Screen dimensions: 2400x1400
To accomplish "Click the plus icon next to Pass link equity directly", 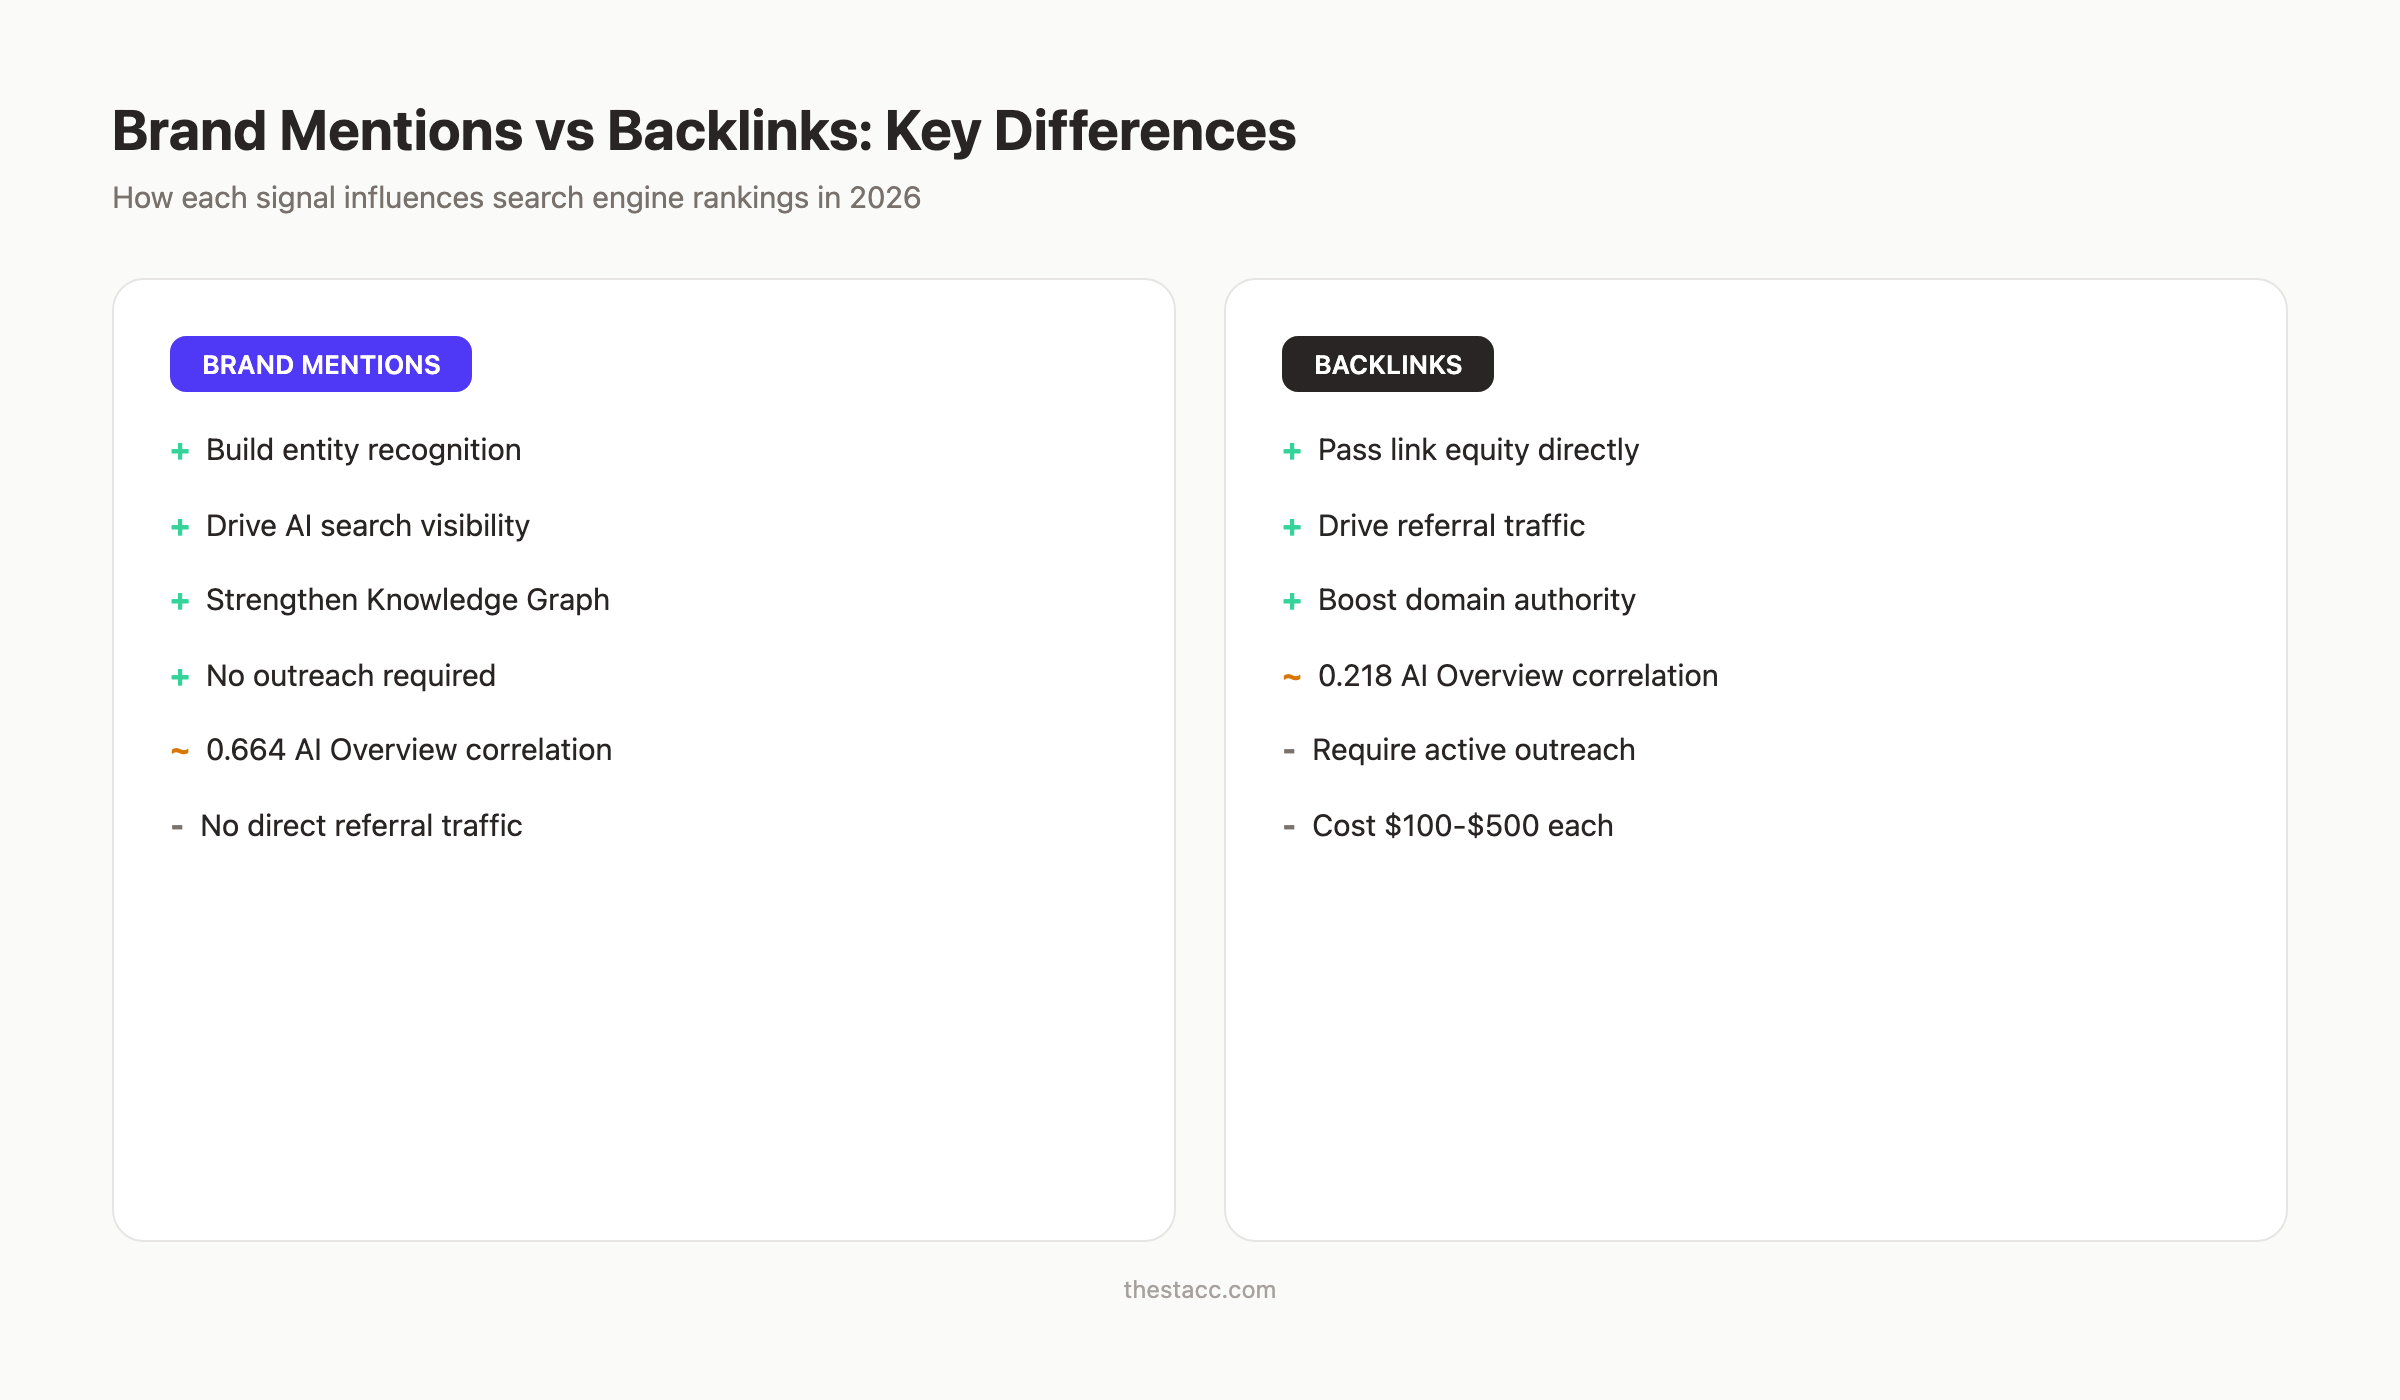I will tap(1292, 451).
